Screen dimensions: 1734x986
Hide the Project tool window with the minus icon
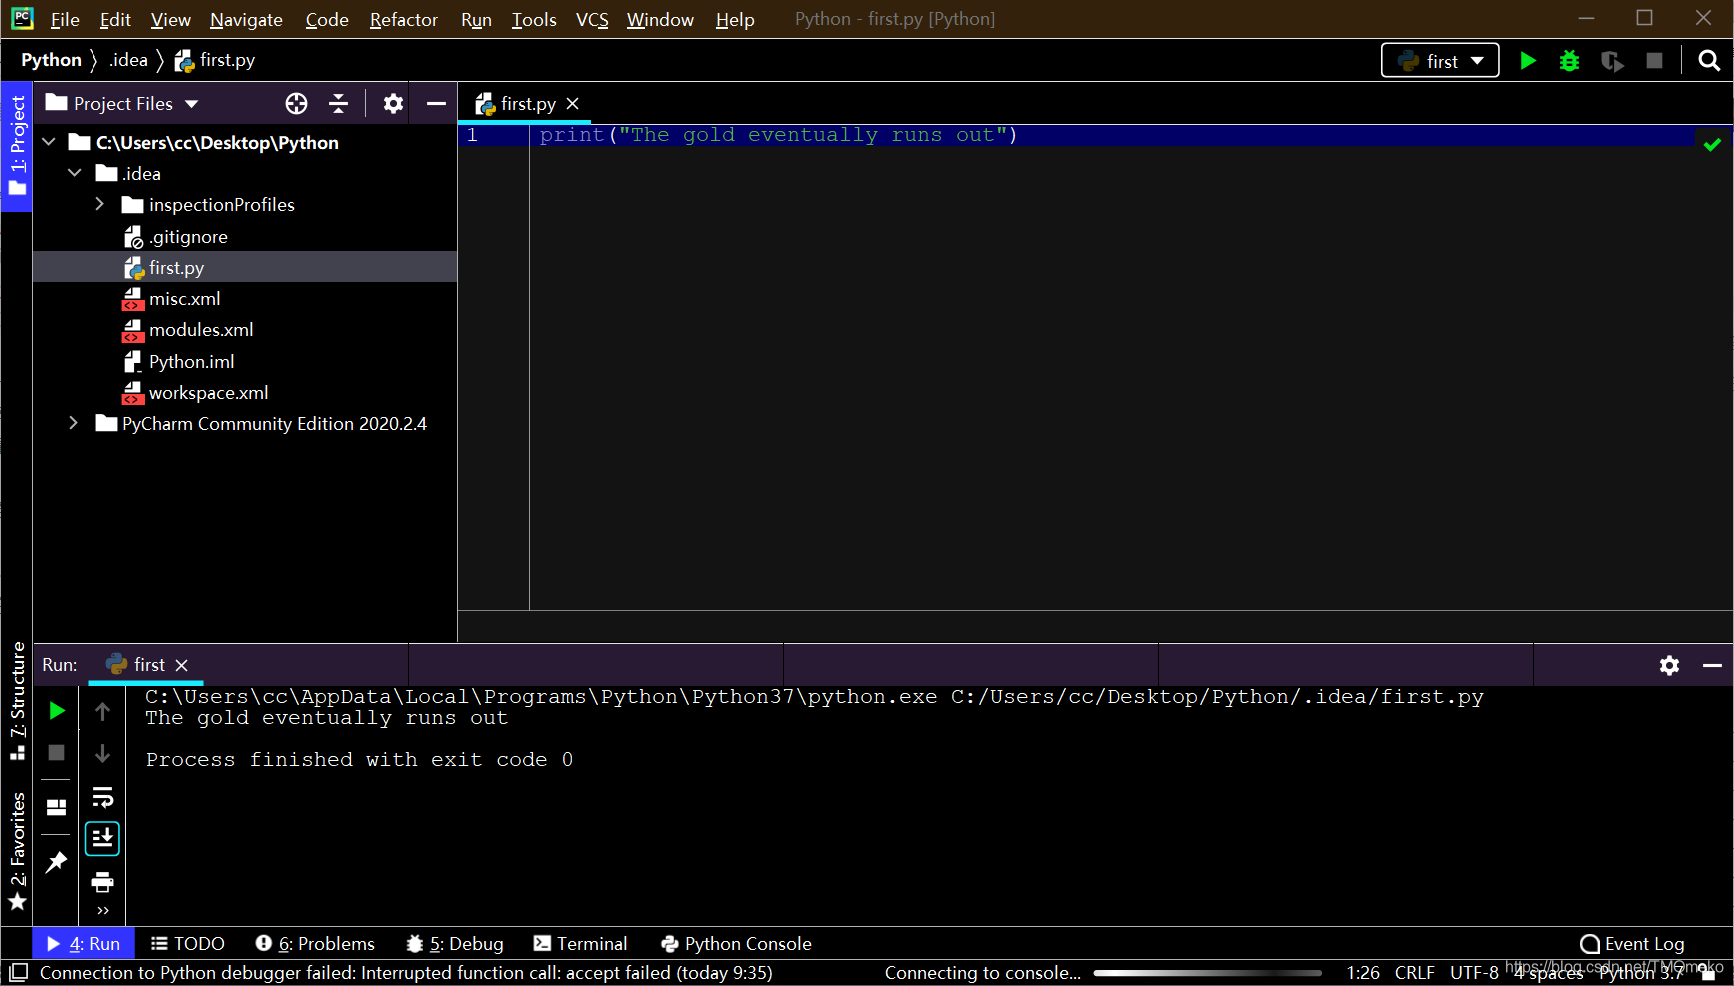(x=436, y=103)
